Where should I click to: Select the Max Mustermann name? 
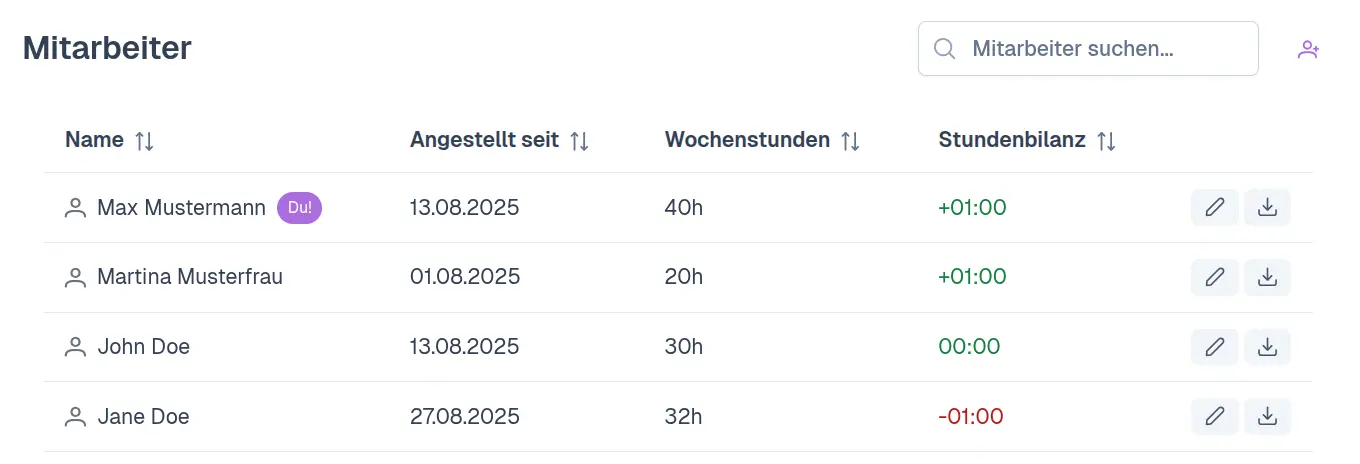tap(181, 208)
